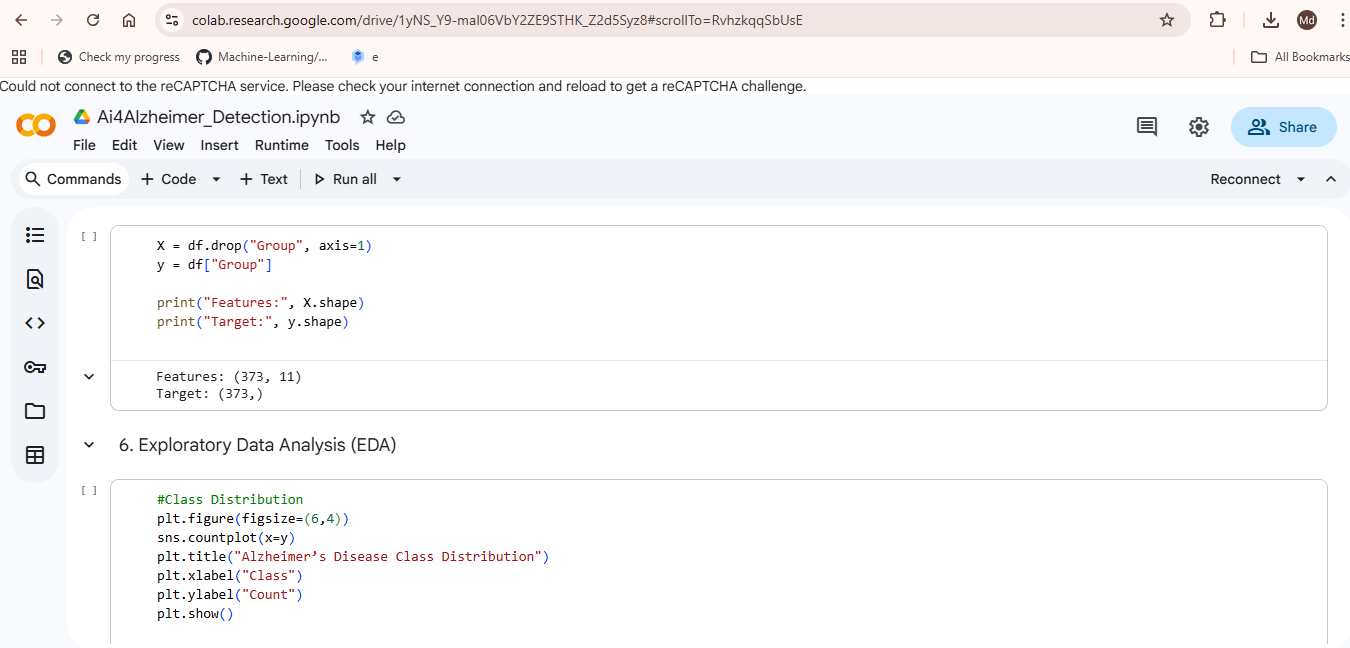1350x648 pixels.
Task: Click site info icon in address bar
Action: [x=171, y=20]
